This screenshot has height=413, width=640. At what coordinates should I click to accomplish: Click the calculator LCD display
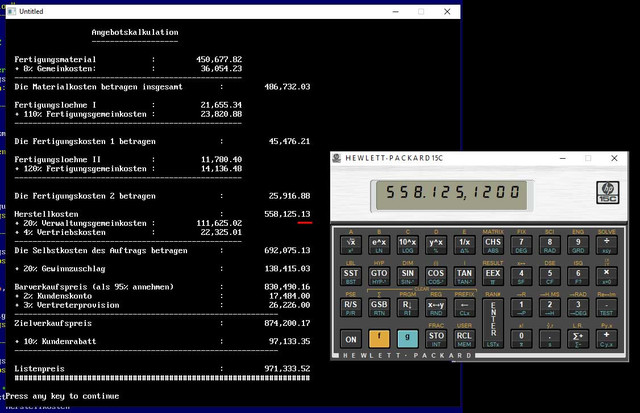tap(452, 196)
